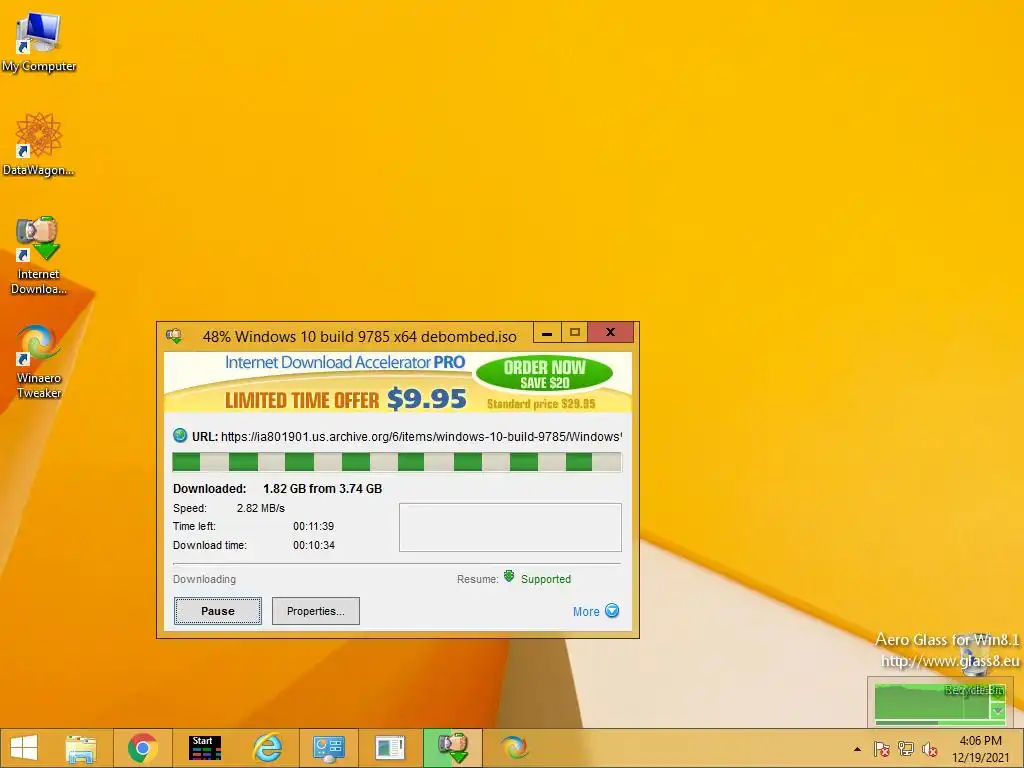Viewport: 1024px width, 768px height.
Task: Click the More link text
Action: pos(586,611)
